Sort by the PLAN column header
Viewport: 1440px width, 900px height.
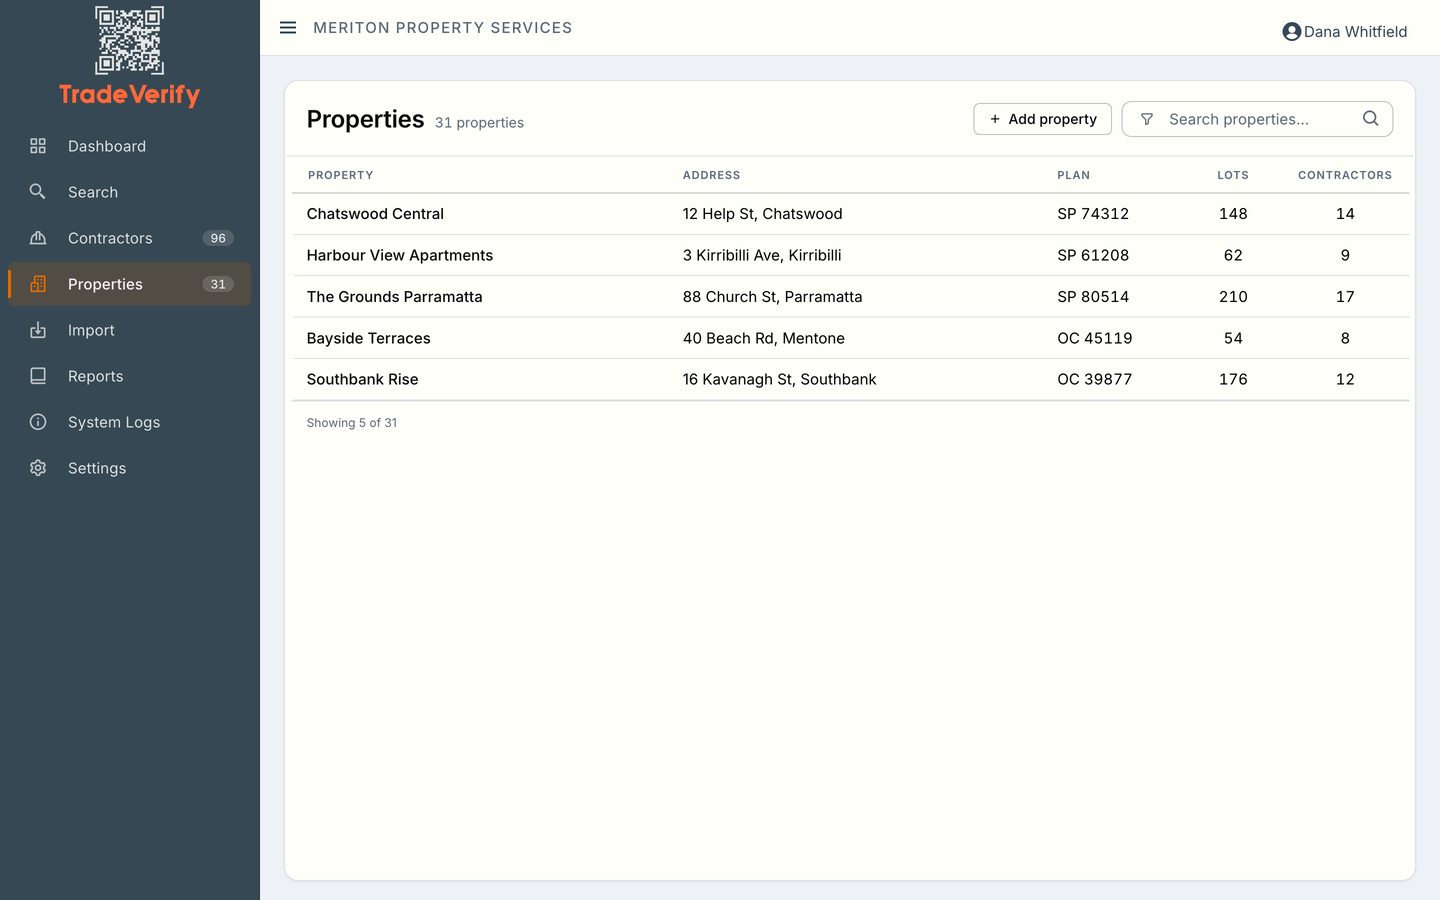point(1073,175)
